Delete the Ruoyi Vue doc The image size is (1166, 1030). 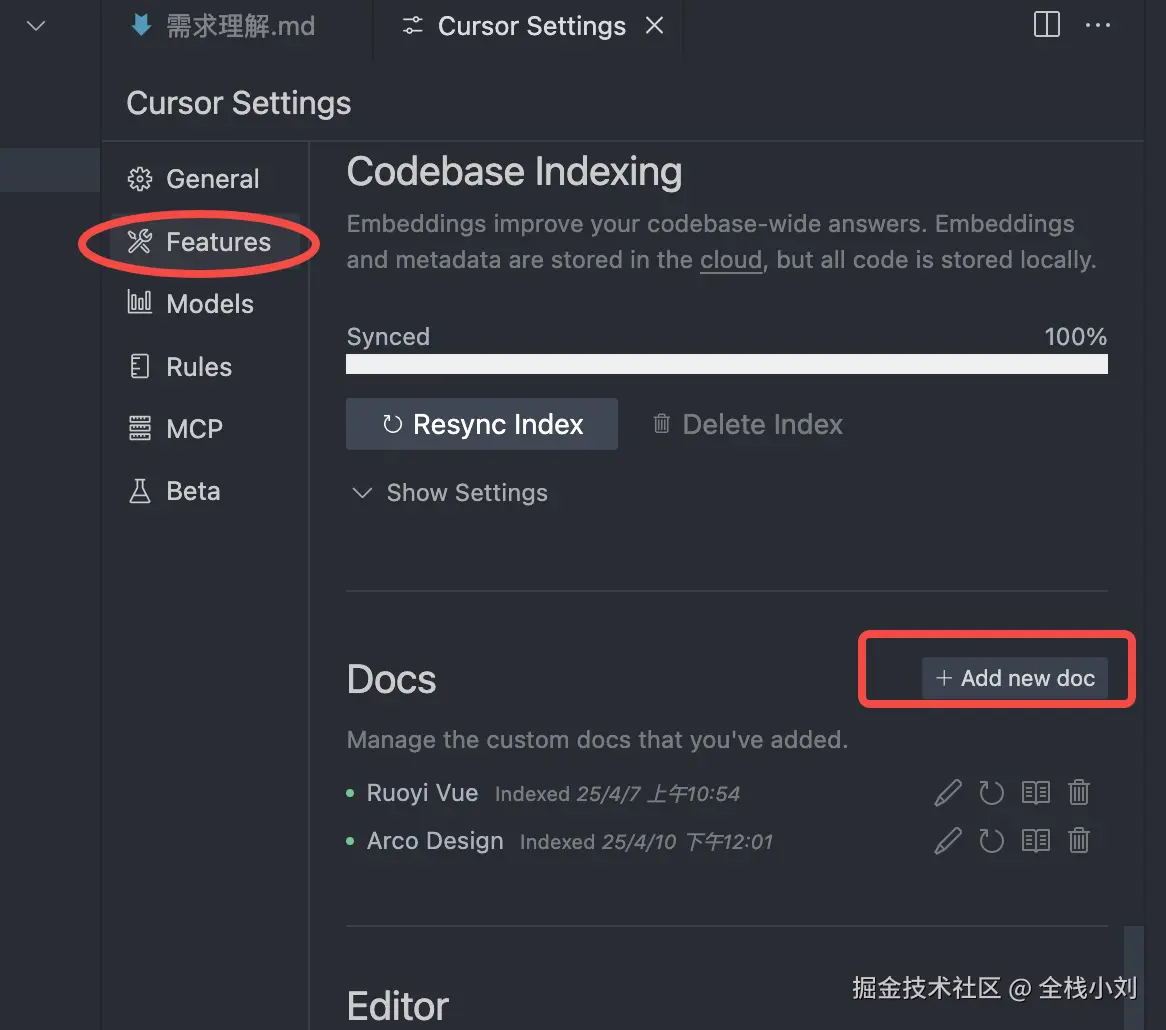pyautogui.click(x=1079, y=793)
